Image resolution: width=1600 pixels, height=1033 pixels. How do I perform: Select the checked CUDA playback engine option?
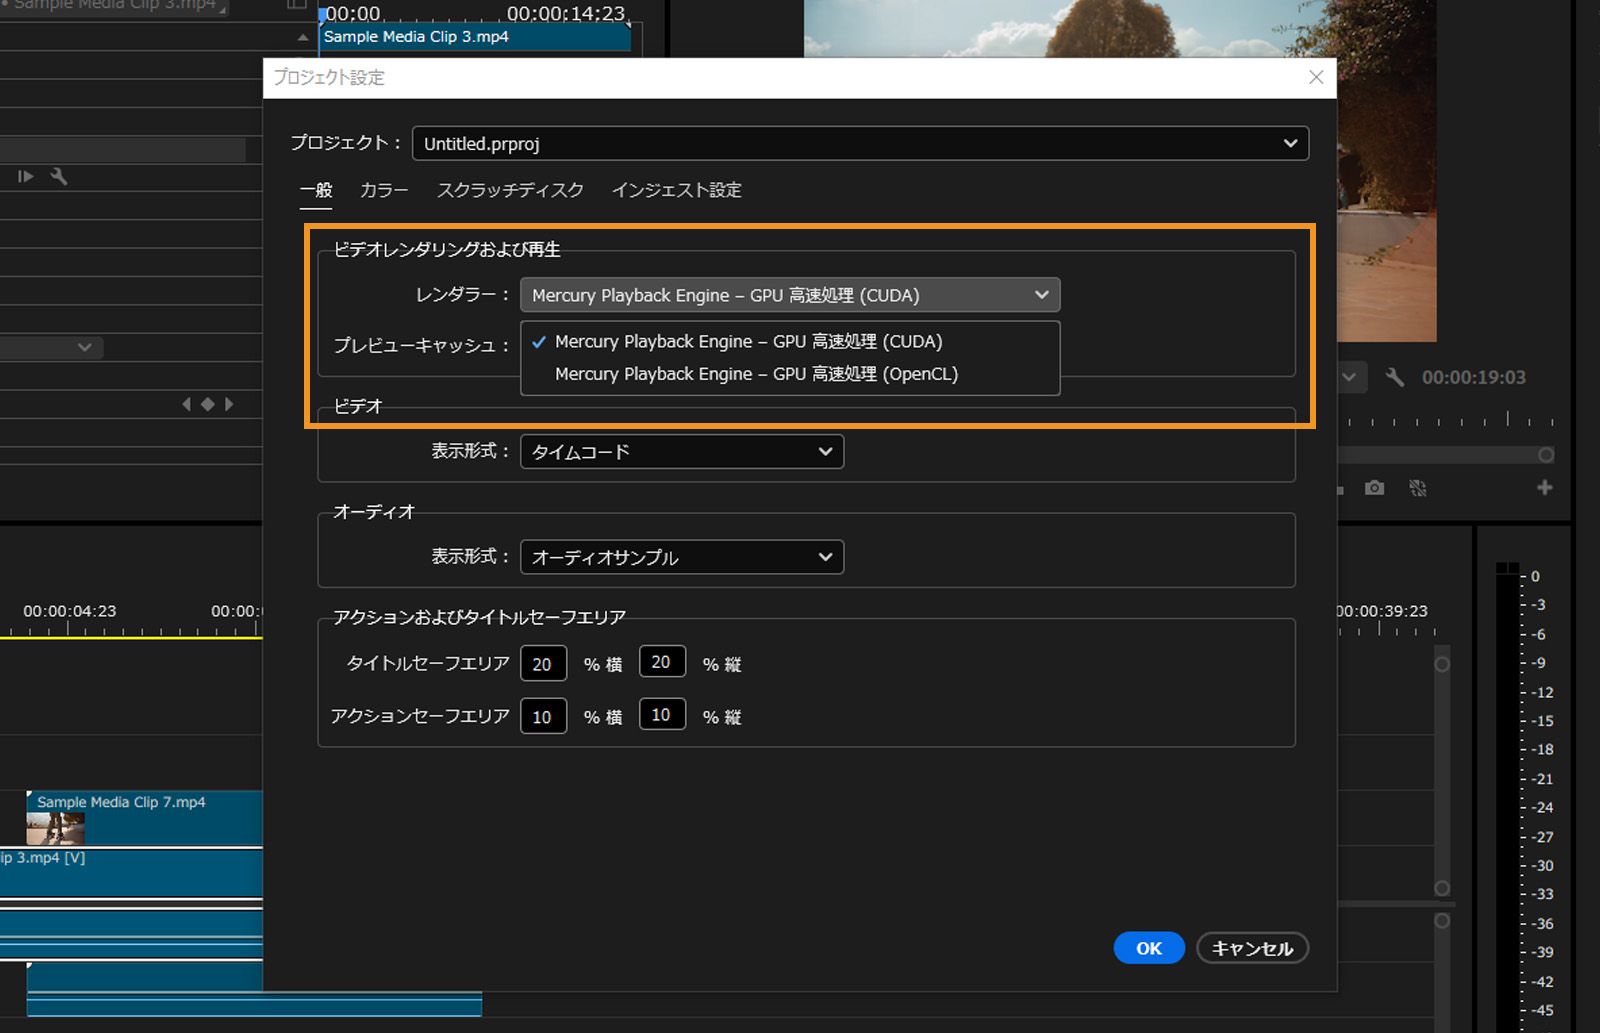(x=748, y=341)
